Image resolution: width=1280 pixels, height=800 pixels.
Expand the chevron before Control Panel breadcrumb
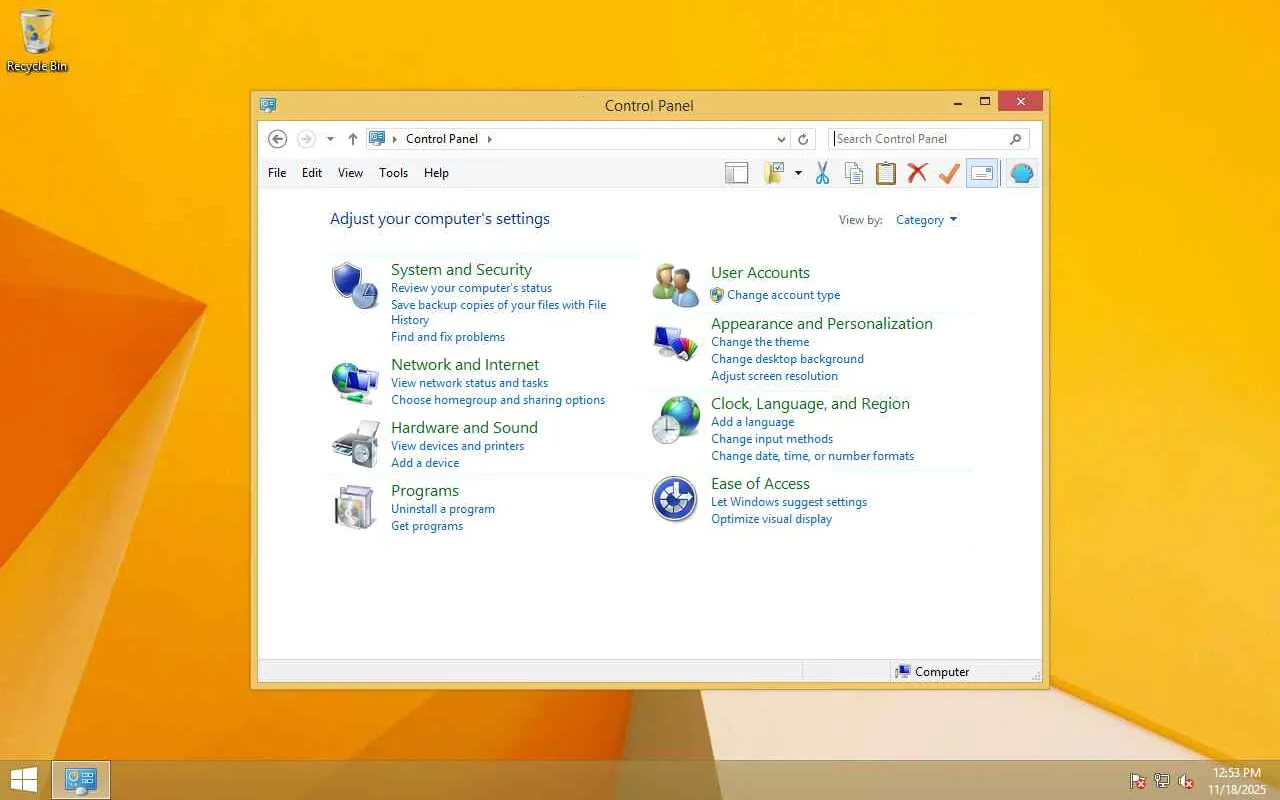[x=396, y=139]
